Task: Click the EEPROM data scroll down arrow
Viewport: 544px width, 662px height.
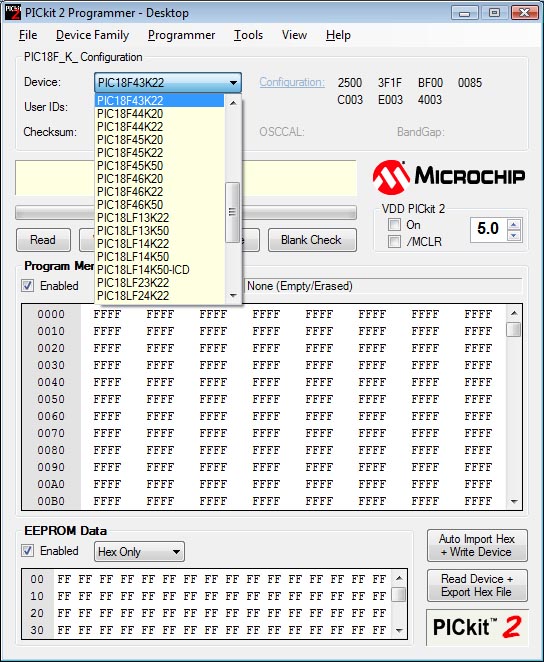Action: tap(399, 631)
